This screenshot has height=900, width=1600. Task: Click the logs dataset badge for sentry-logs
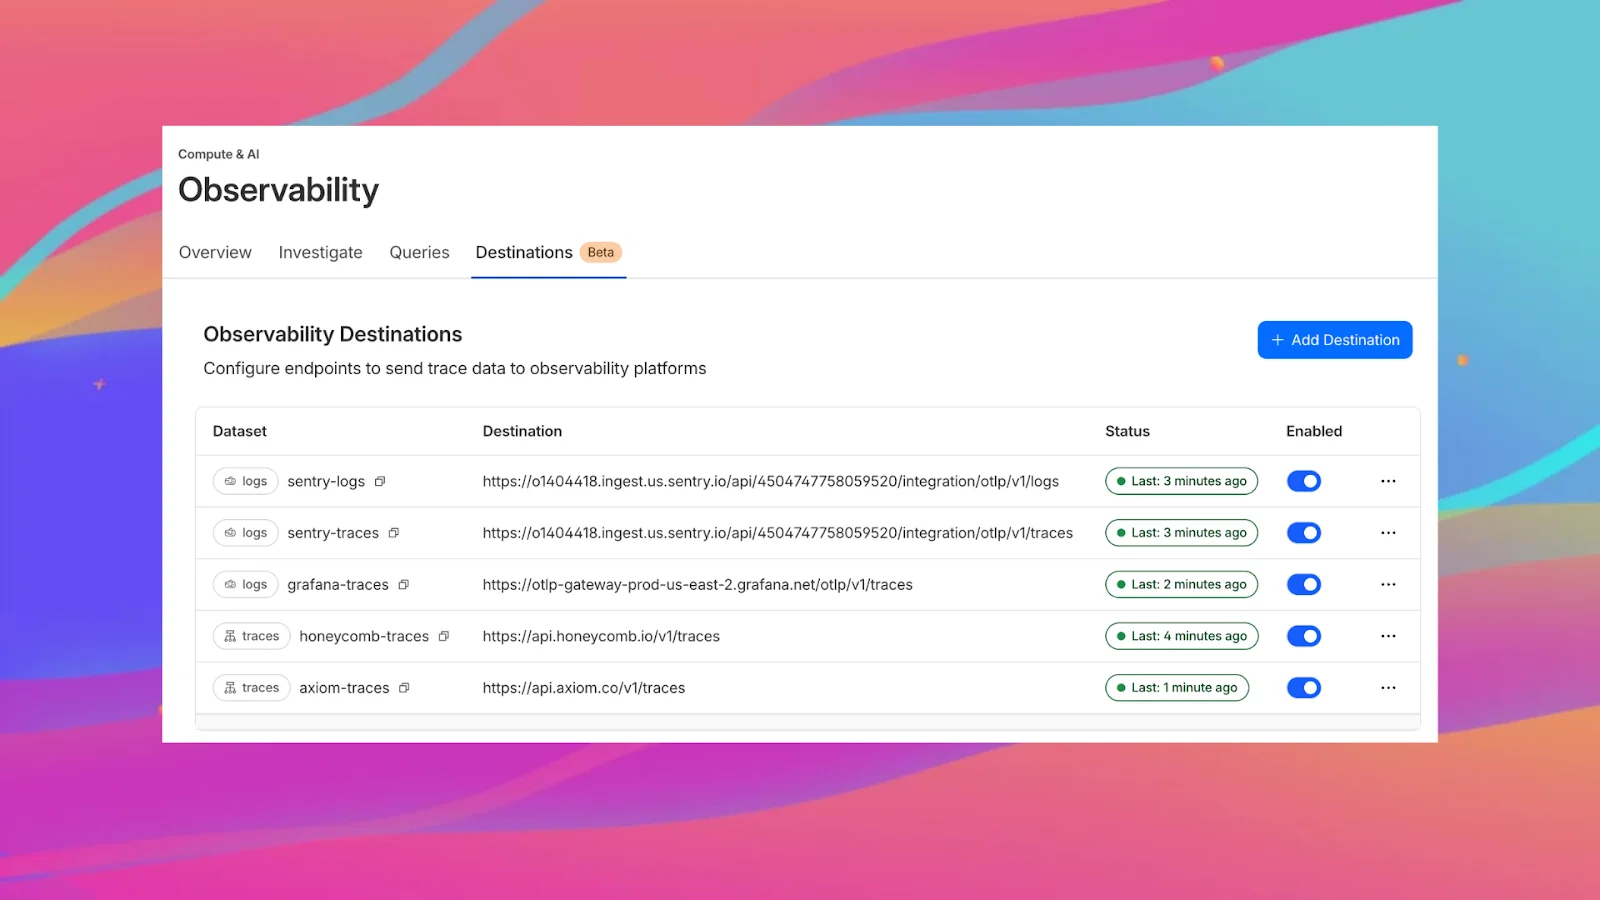click(245, 481)
